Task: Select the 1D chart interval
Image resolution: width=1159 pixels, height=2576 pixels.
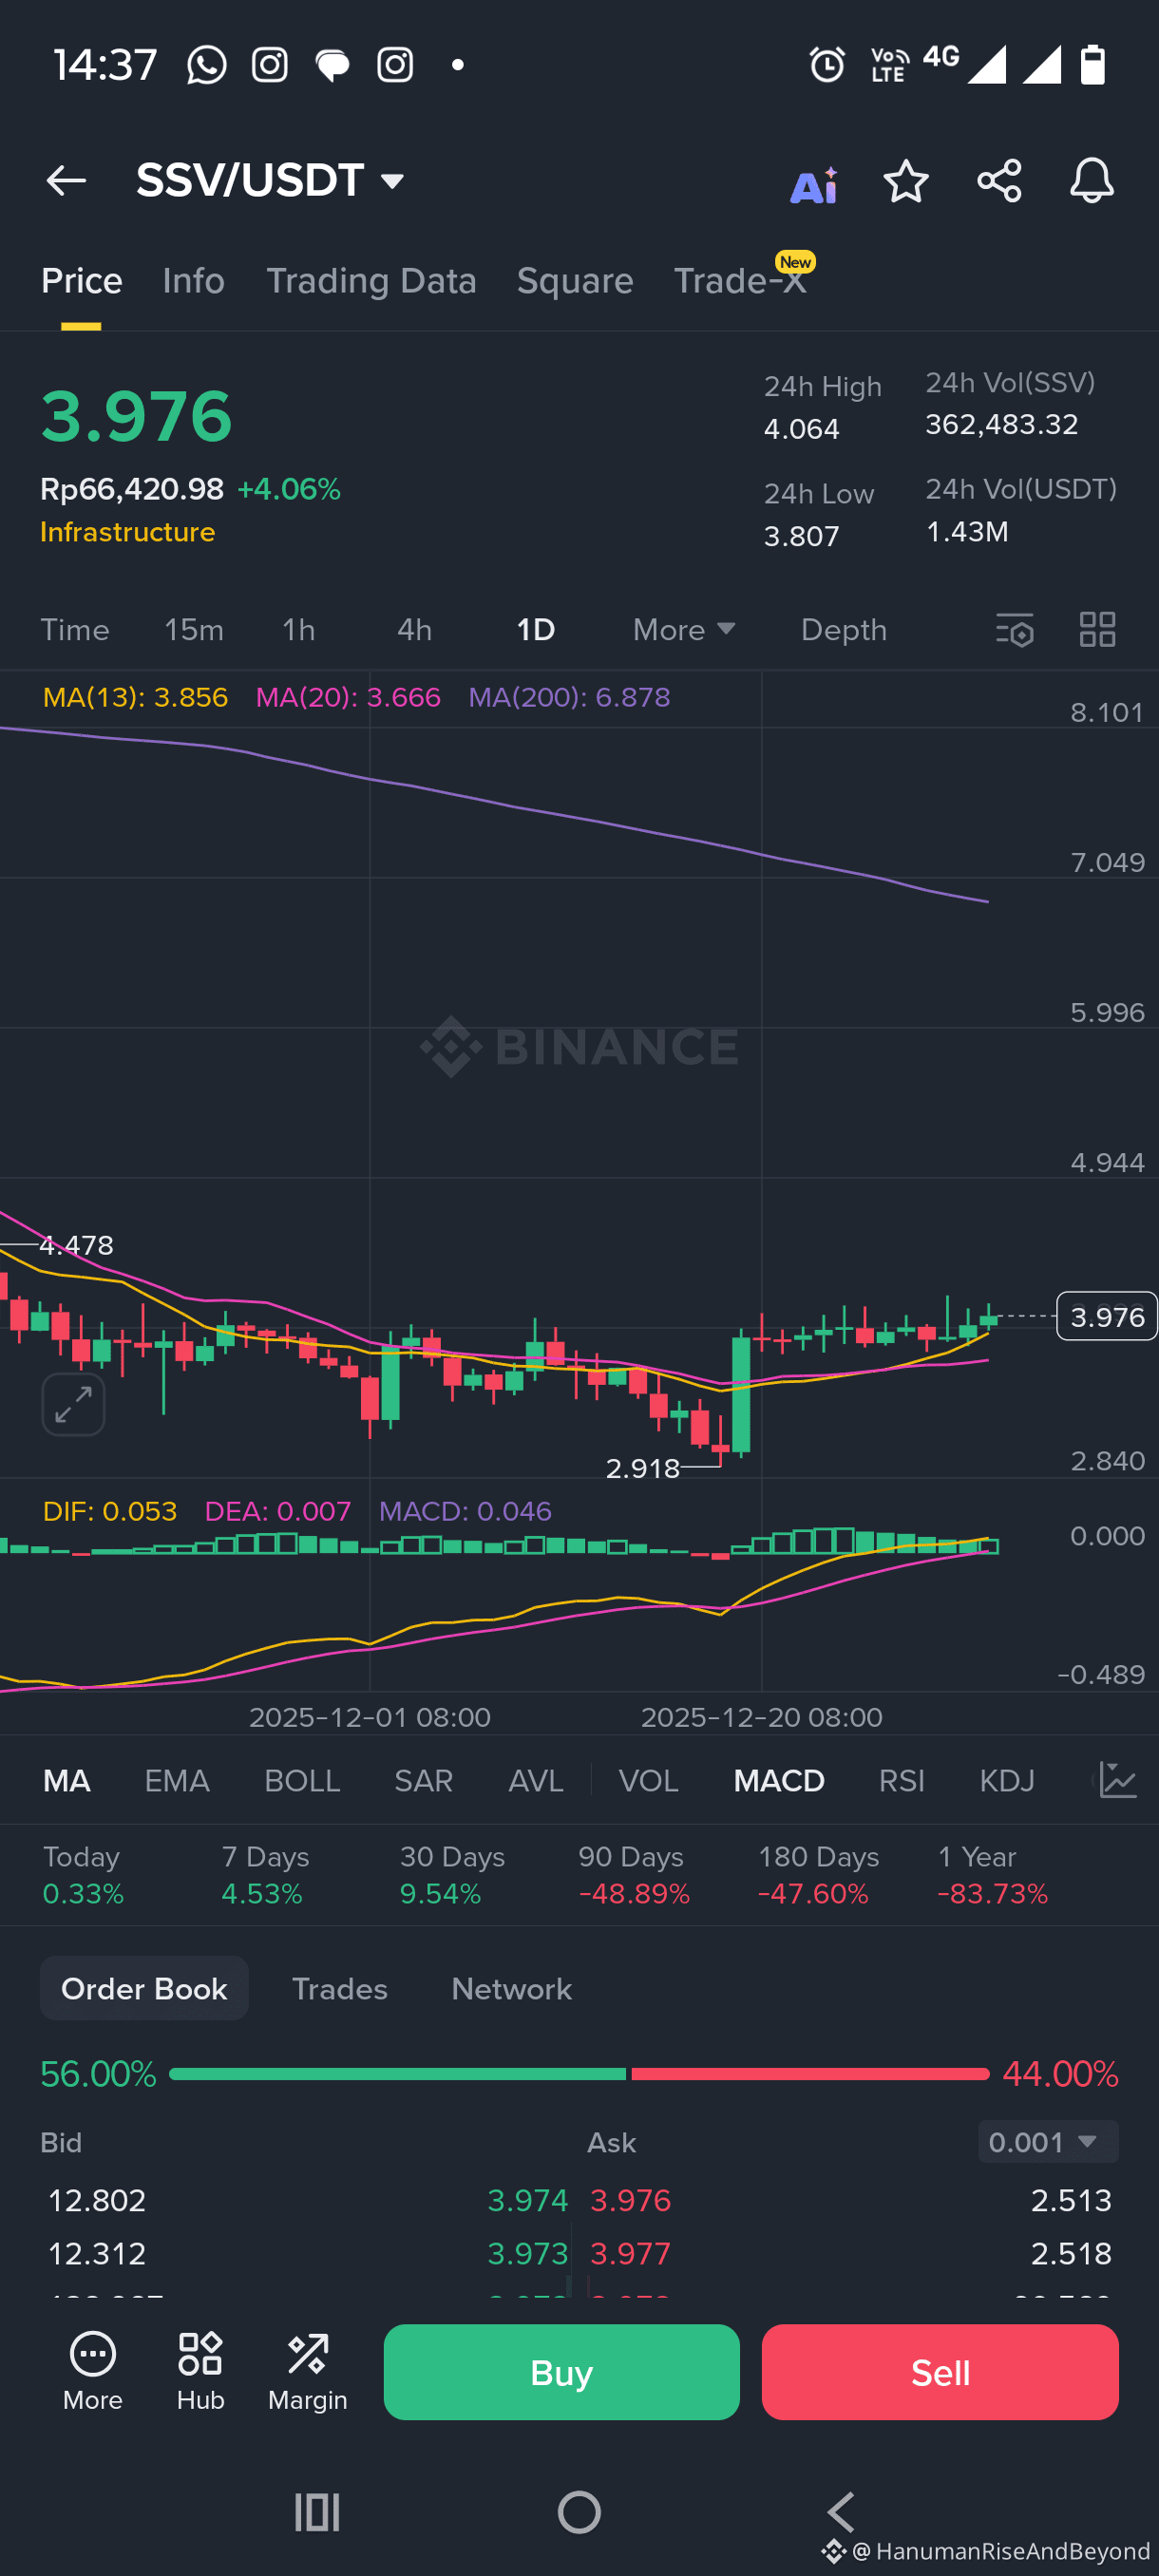Action: [536, 630]
